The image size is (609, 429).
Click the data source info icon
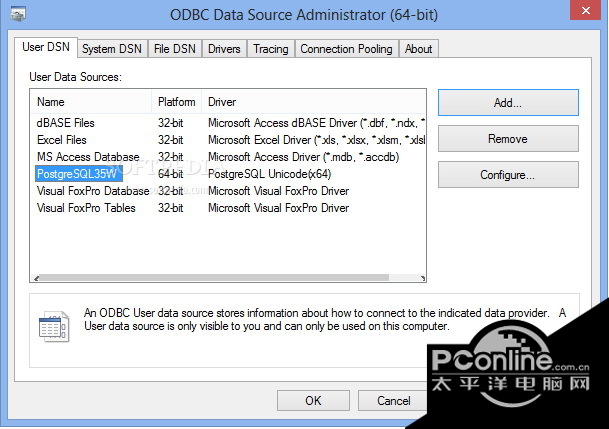pos(53,325)
